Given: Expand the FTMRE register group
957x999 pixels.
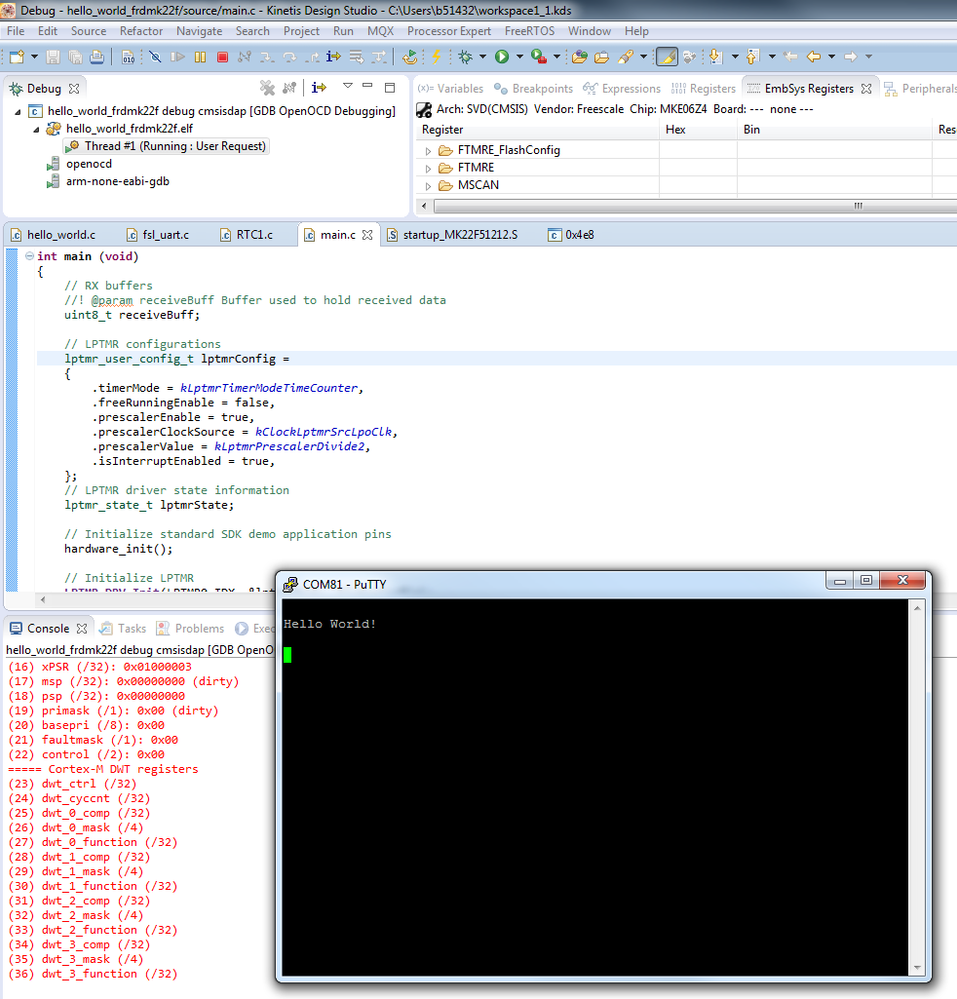Looking at the screenshot, I should 428,168.
